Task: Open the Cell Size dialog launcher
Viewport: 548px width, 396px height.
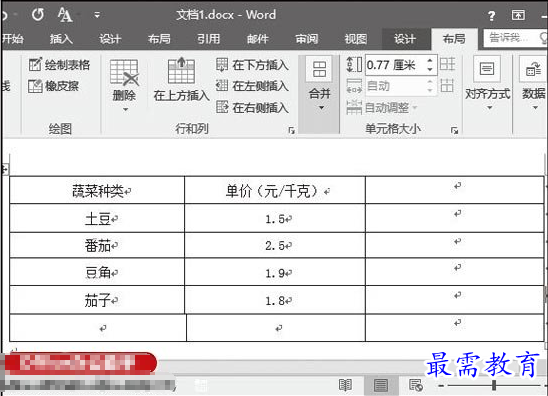Action: 454,130
